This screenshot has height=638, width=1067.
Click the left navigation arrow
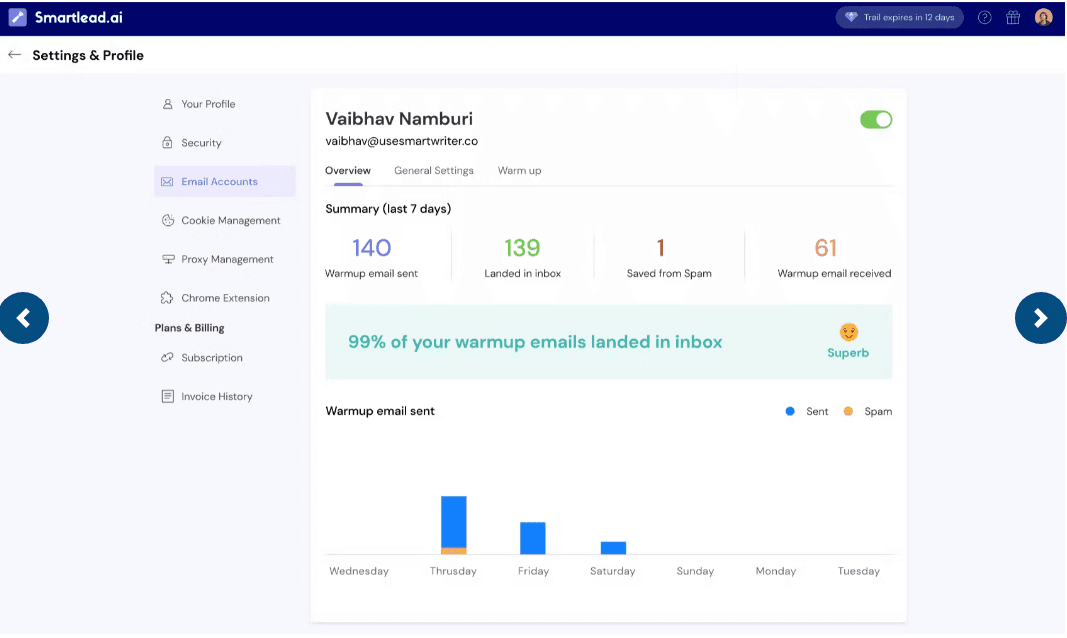[25, 318]
